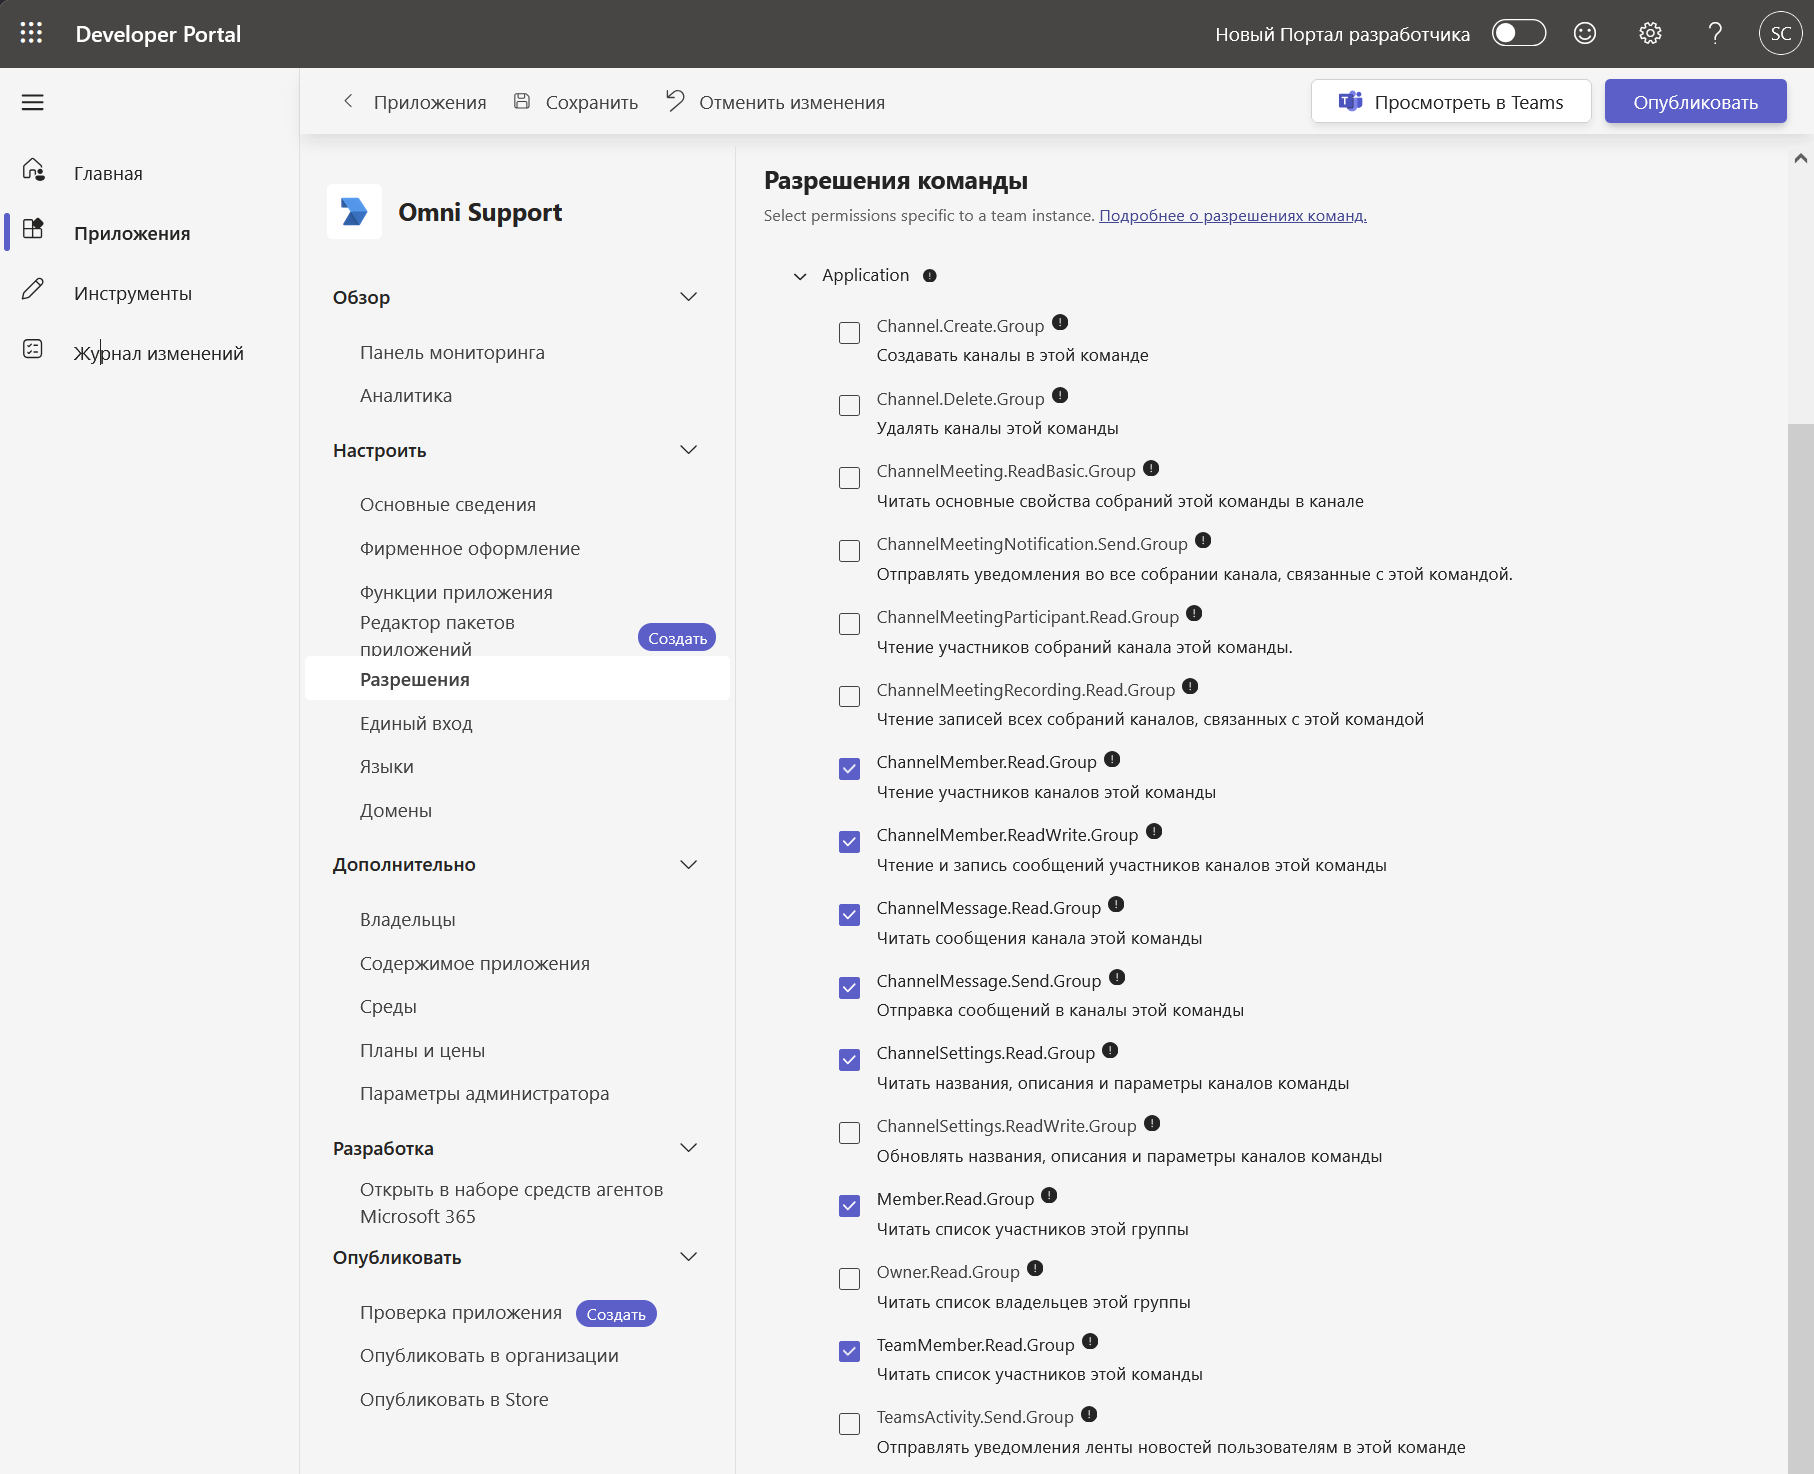Uncheck ChannelMessage.Send.Group permission
The width and height of the screenshot is (1814, 1474).
click(x=849, y=988)
